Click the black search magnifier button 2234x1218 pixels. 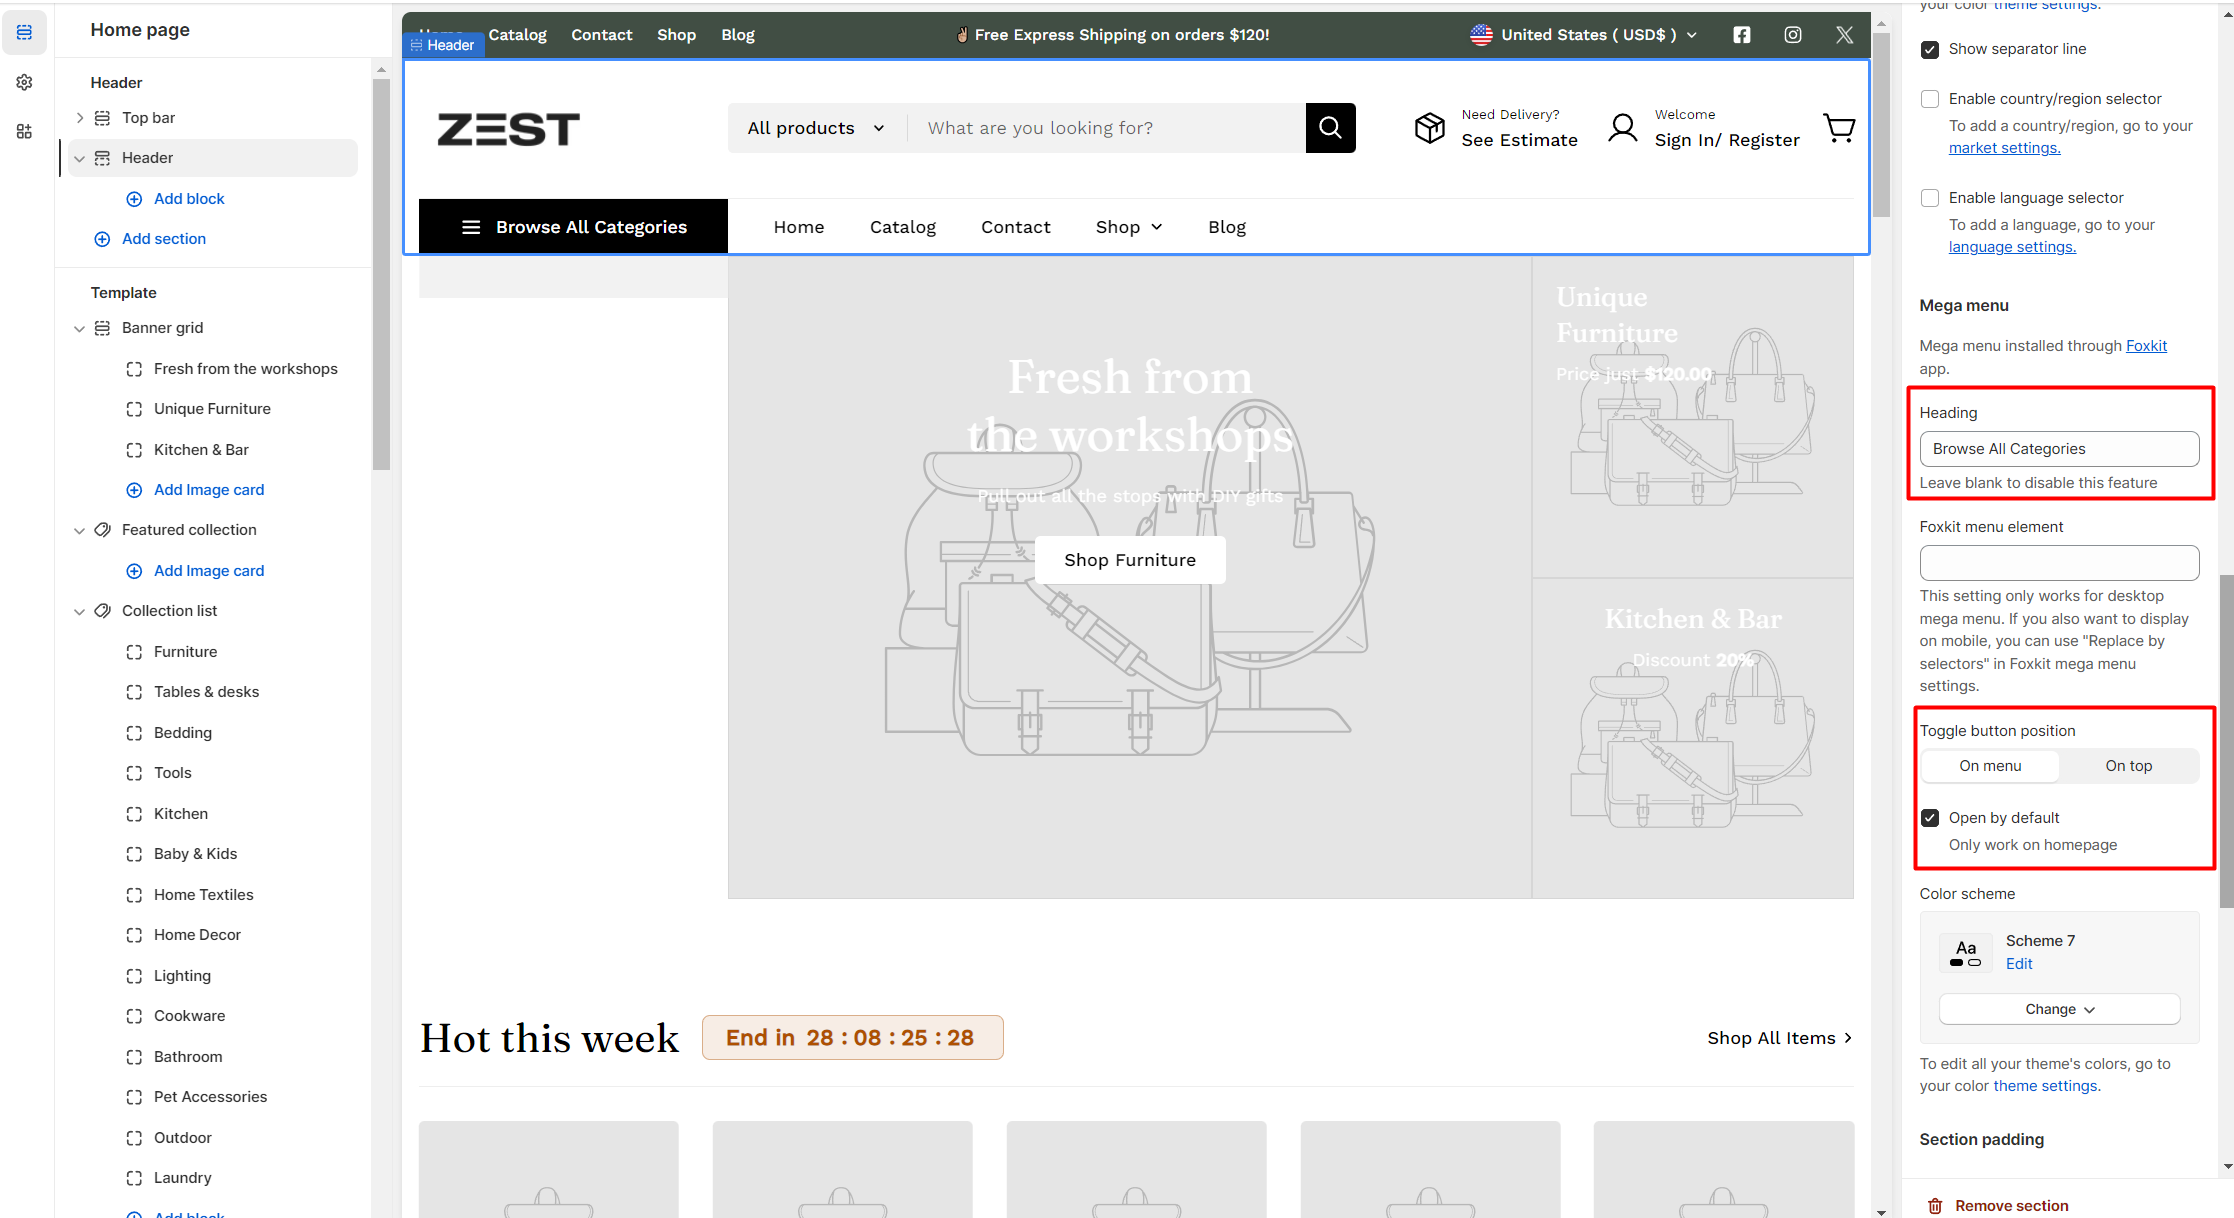point(1330,128)
